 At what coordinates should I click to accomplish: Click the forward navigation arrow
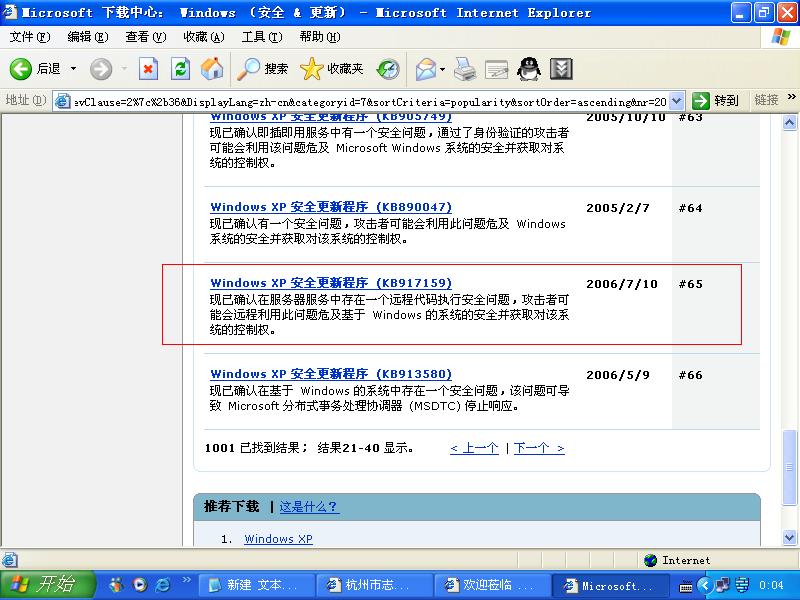pyautogui.click(x=101, y=69)
